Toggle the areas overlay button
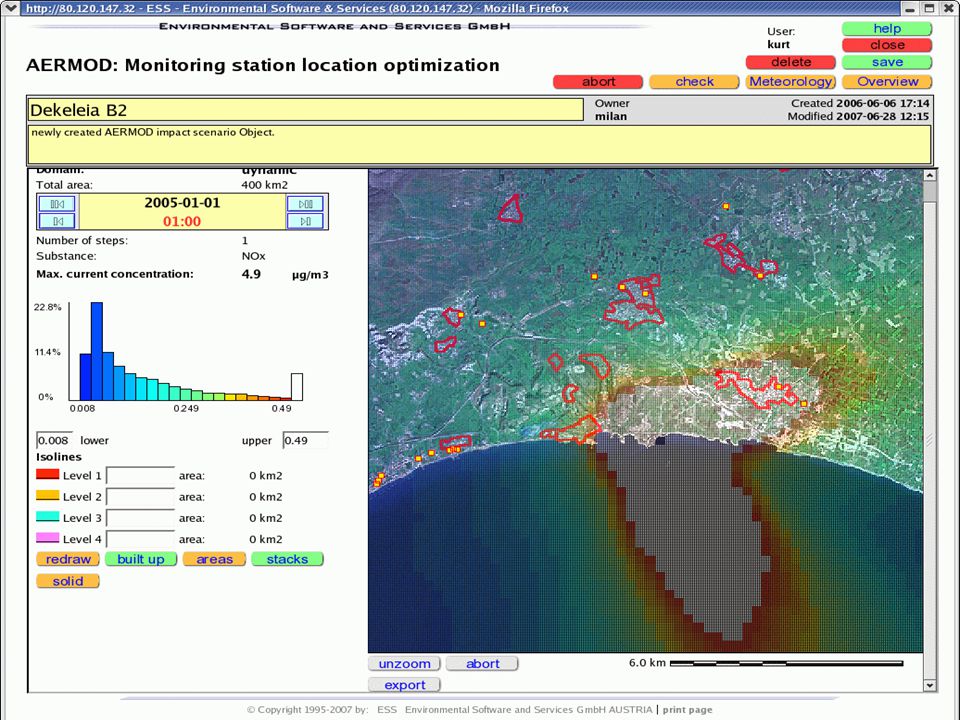The height and width of the screenshot is (720, 960). [x=214, y=559]
